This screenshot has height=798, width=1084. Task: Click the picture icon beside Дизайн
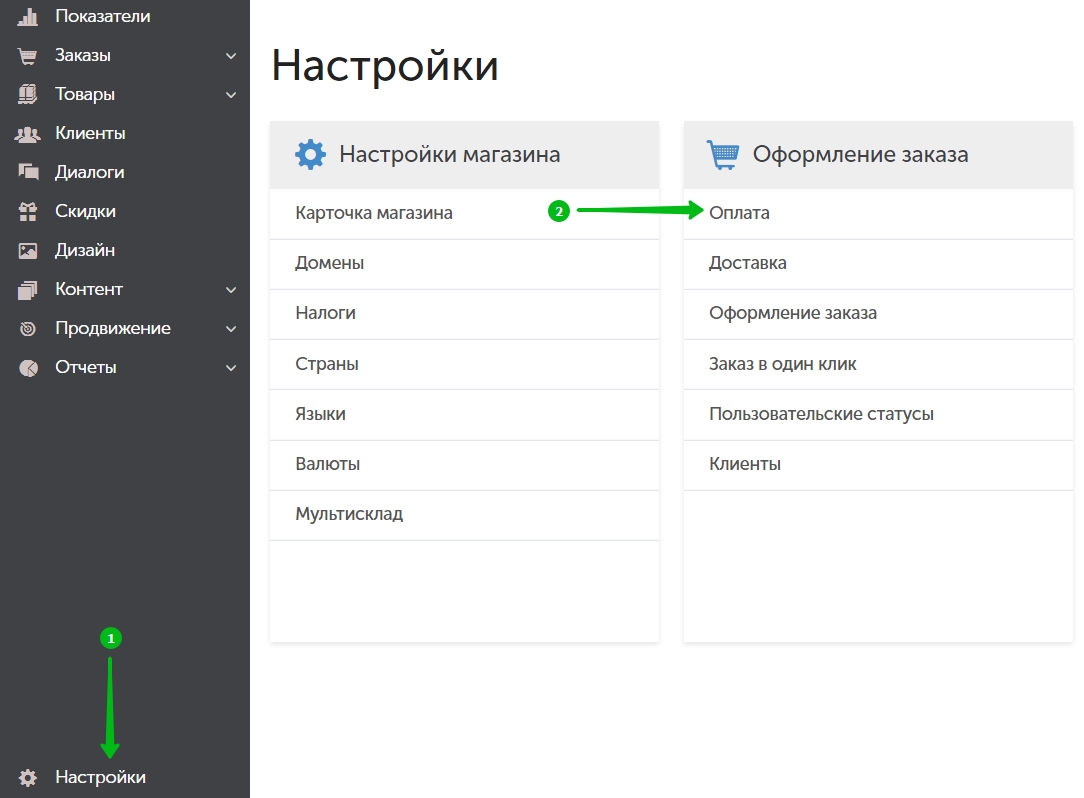(x=28, y=251)
